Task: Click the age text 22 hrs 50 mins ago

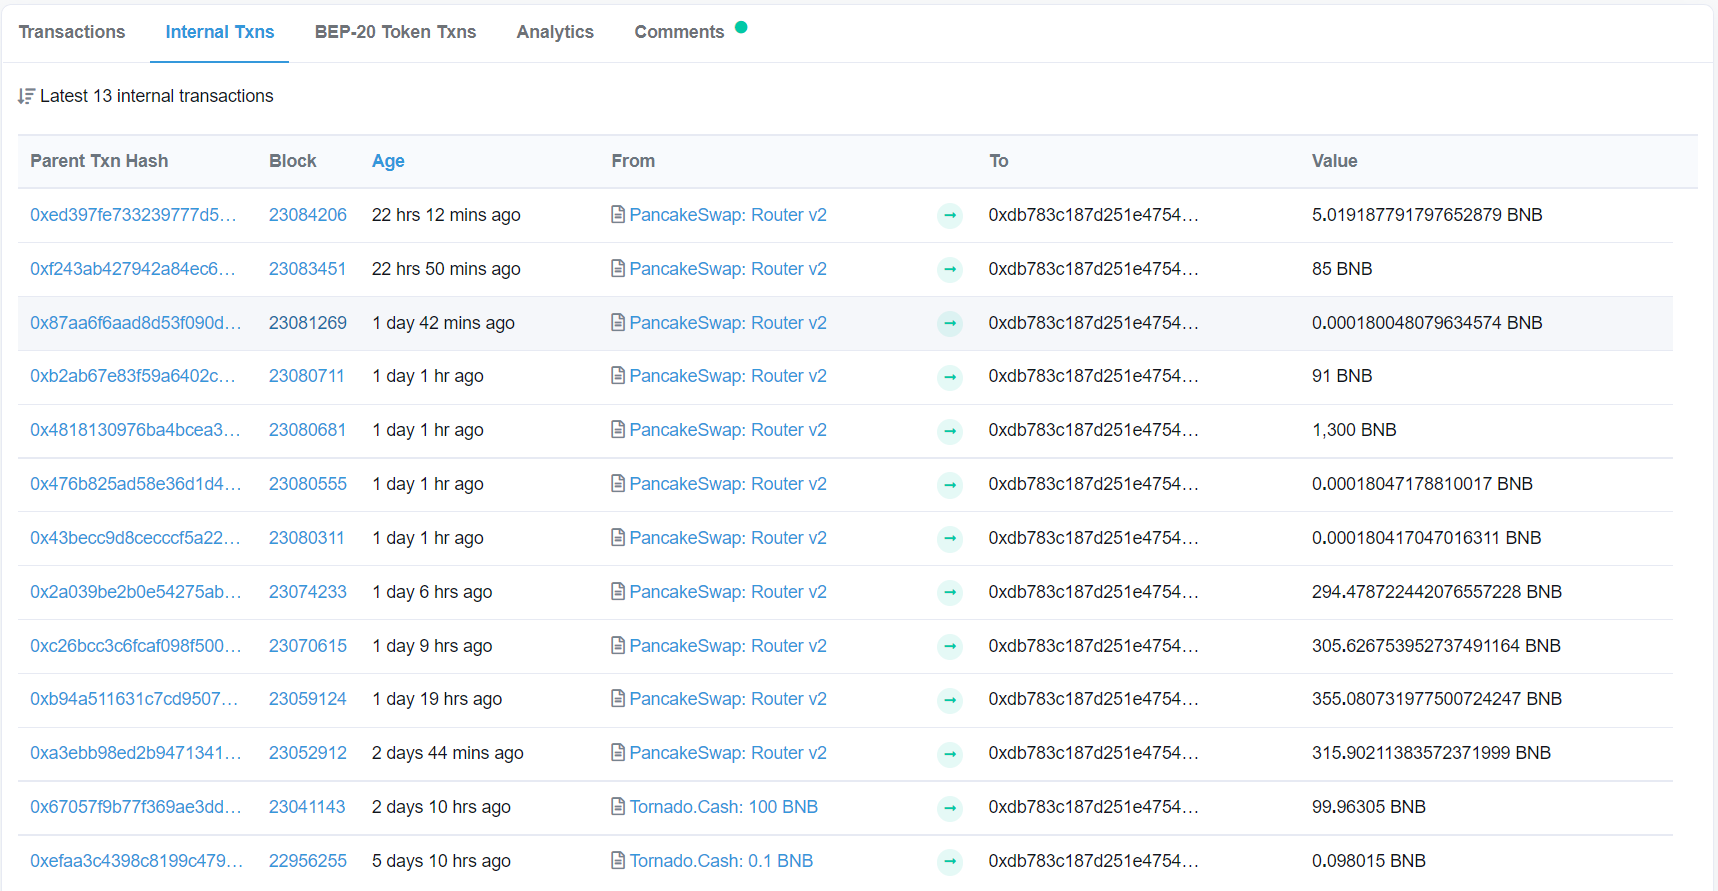Action: point(446,269)
